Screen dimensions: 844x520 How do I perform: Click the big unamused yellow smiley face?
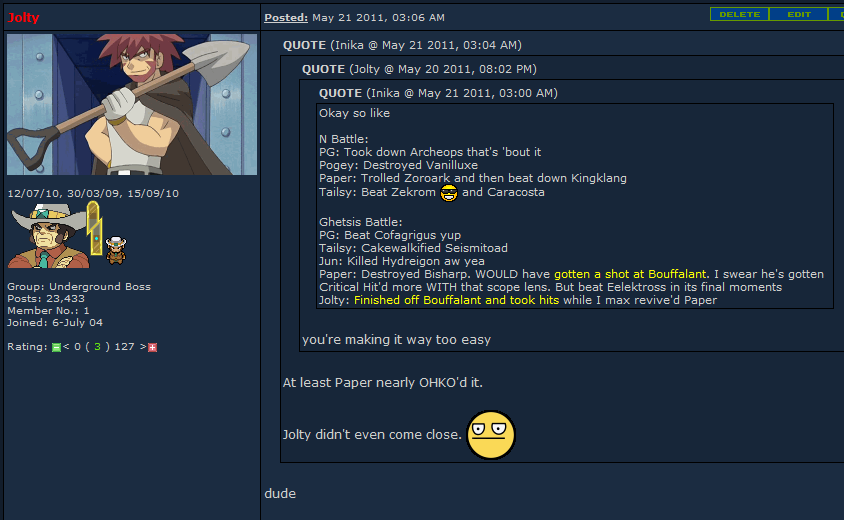490,435
